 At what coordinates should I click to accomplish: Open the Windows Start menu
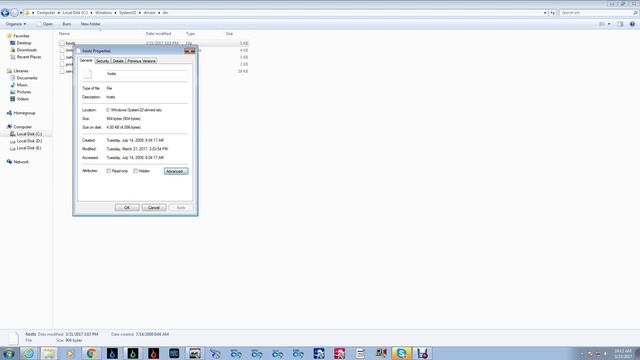(x=9, y=353)
